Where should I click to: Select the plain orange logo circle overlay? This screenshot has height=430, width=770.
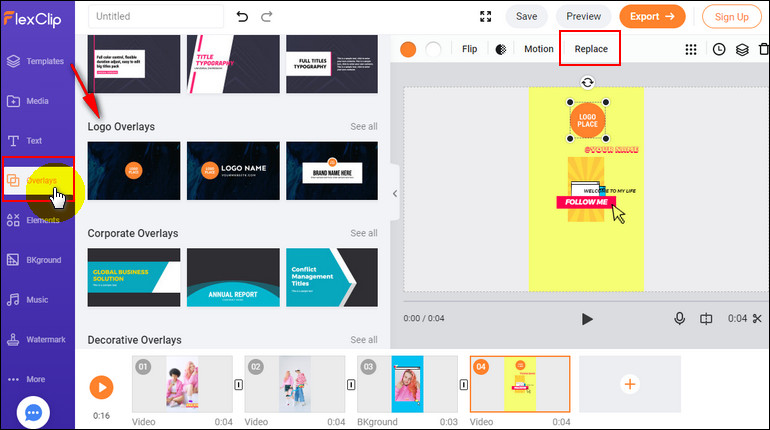click(134, 171)
